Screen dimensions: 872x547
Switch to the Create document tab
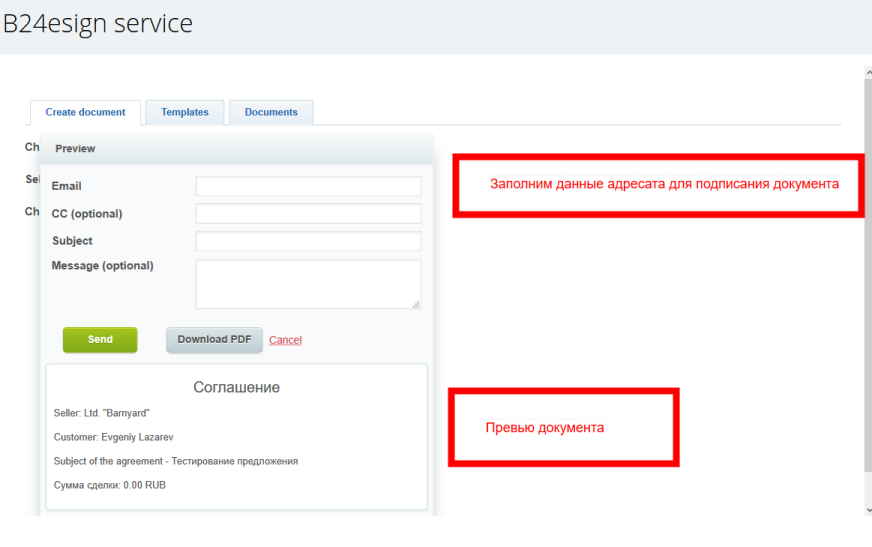pyautogui.click(x=85, y=112)
